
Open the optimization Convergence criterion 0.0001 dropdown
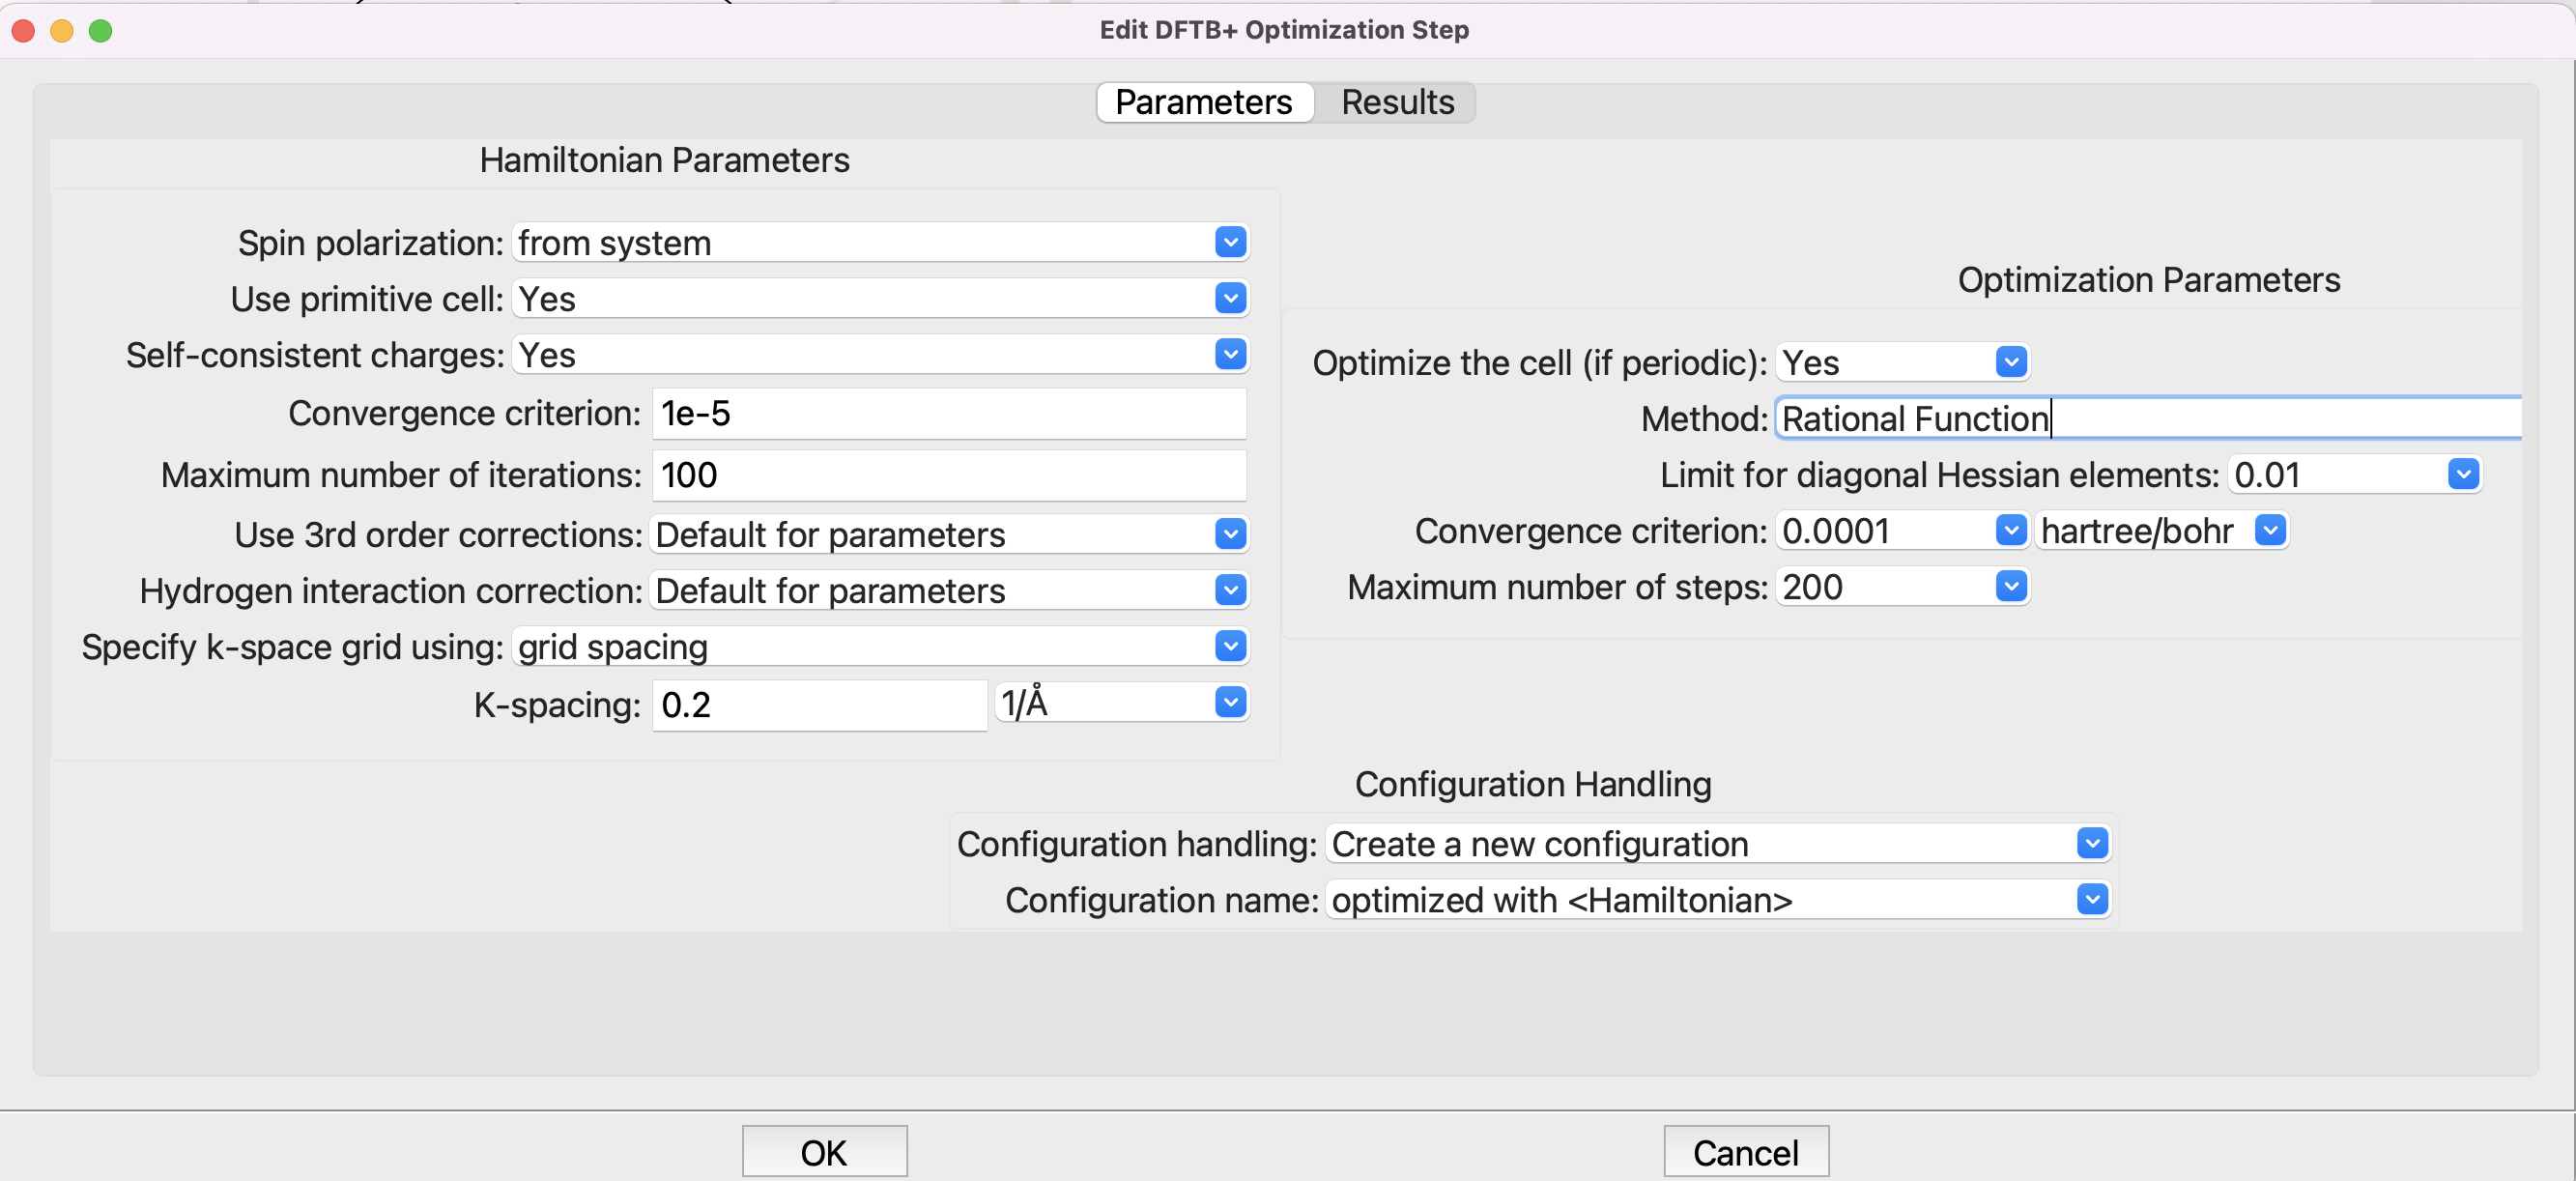pyautogui.click(x=1902, y=531)
